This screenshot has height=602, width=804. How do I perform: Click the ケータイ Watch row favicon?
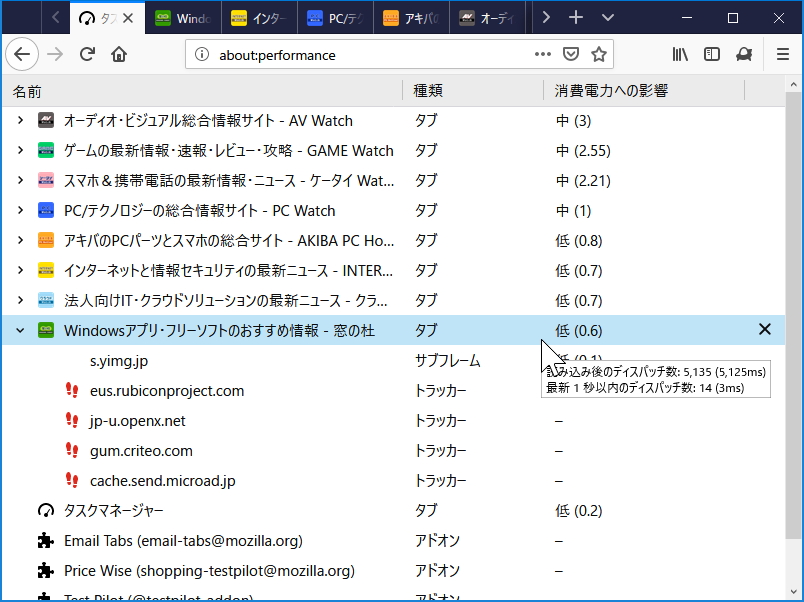46,180
